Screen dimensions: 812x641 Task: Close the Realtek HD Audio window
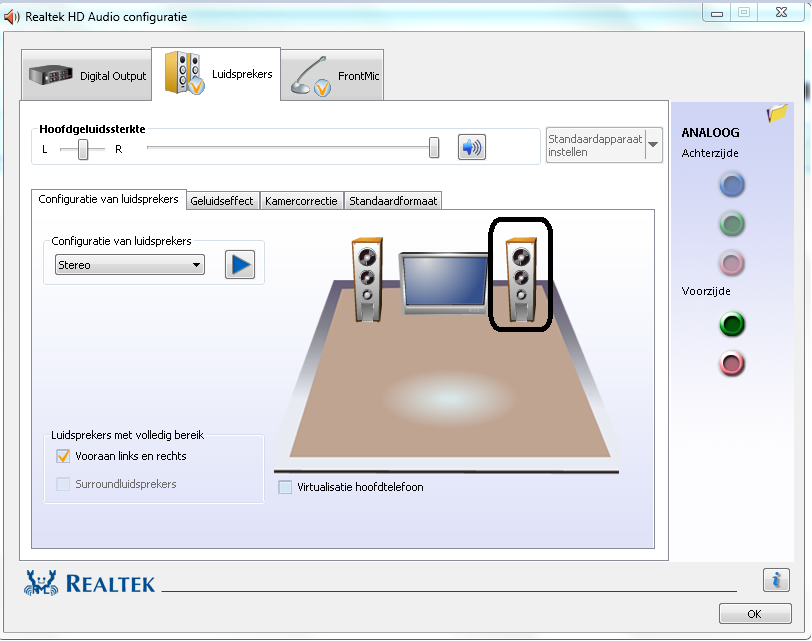coord(782,12)
